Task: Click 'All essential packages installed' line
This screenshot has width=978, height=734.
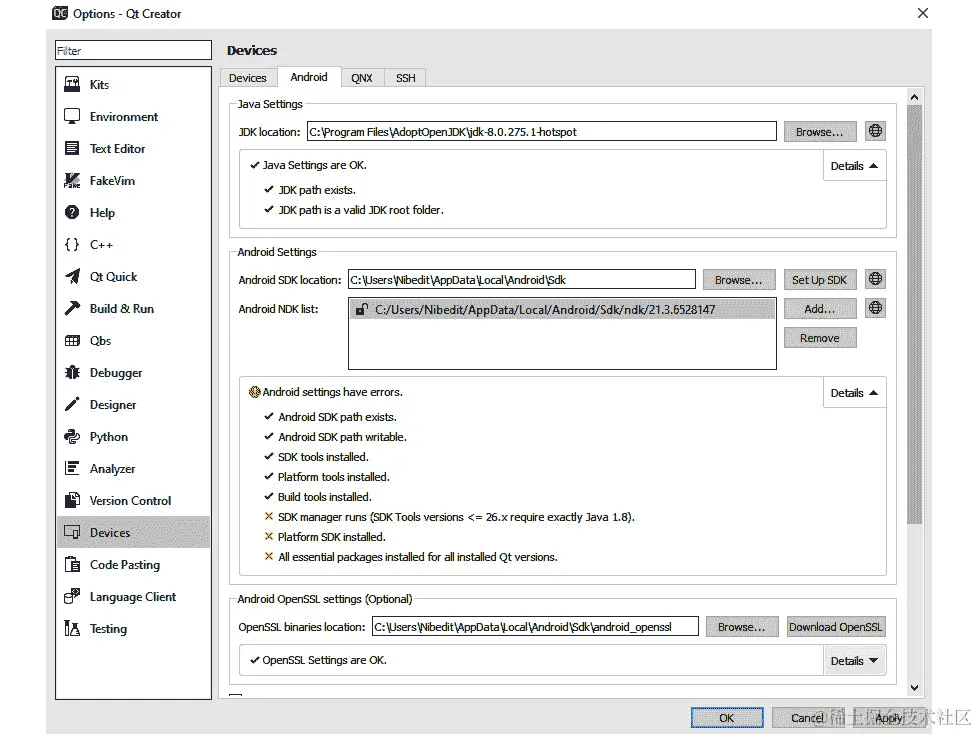Action: tap(418, 557)
